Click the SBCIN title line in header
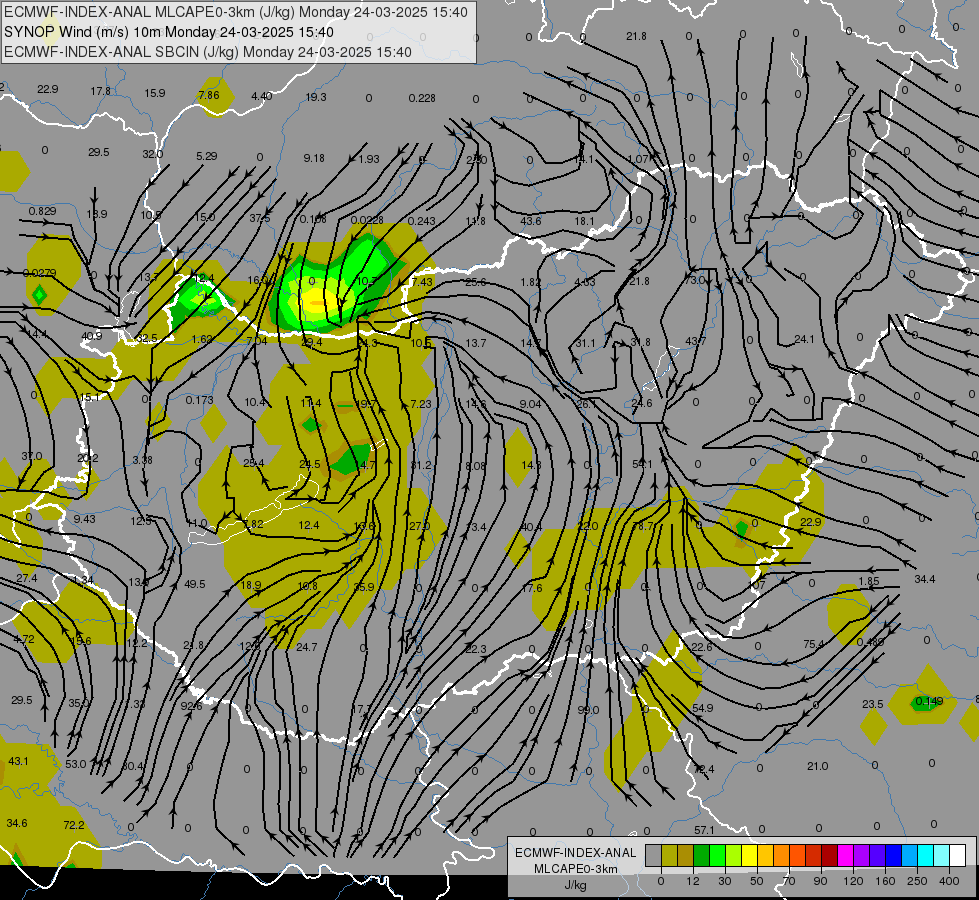The image size is (979, 900). [208, 52]
